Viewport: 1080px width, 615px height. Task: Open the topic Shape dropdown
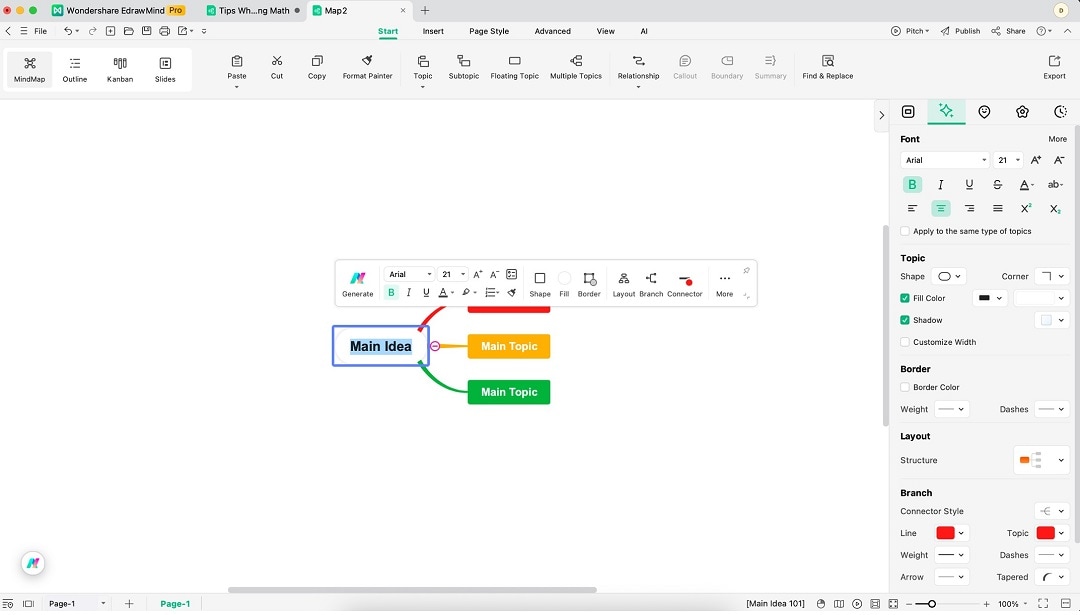tap(948, 276)
